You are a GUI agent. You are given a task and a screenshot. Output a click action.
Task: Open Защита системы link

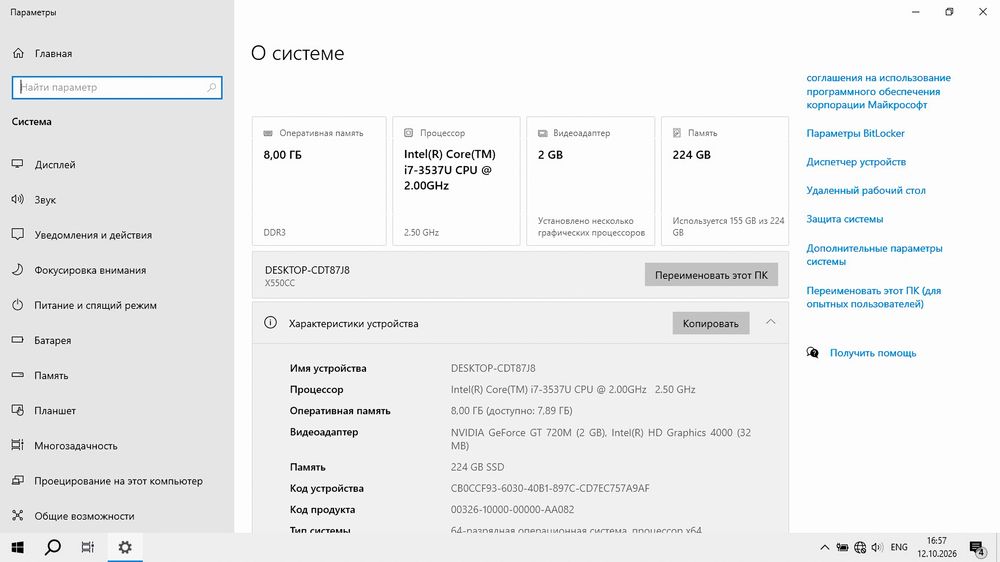coord(844,219)
